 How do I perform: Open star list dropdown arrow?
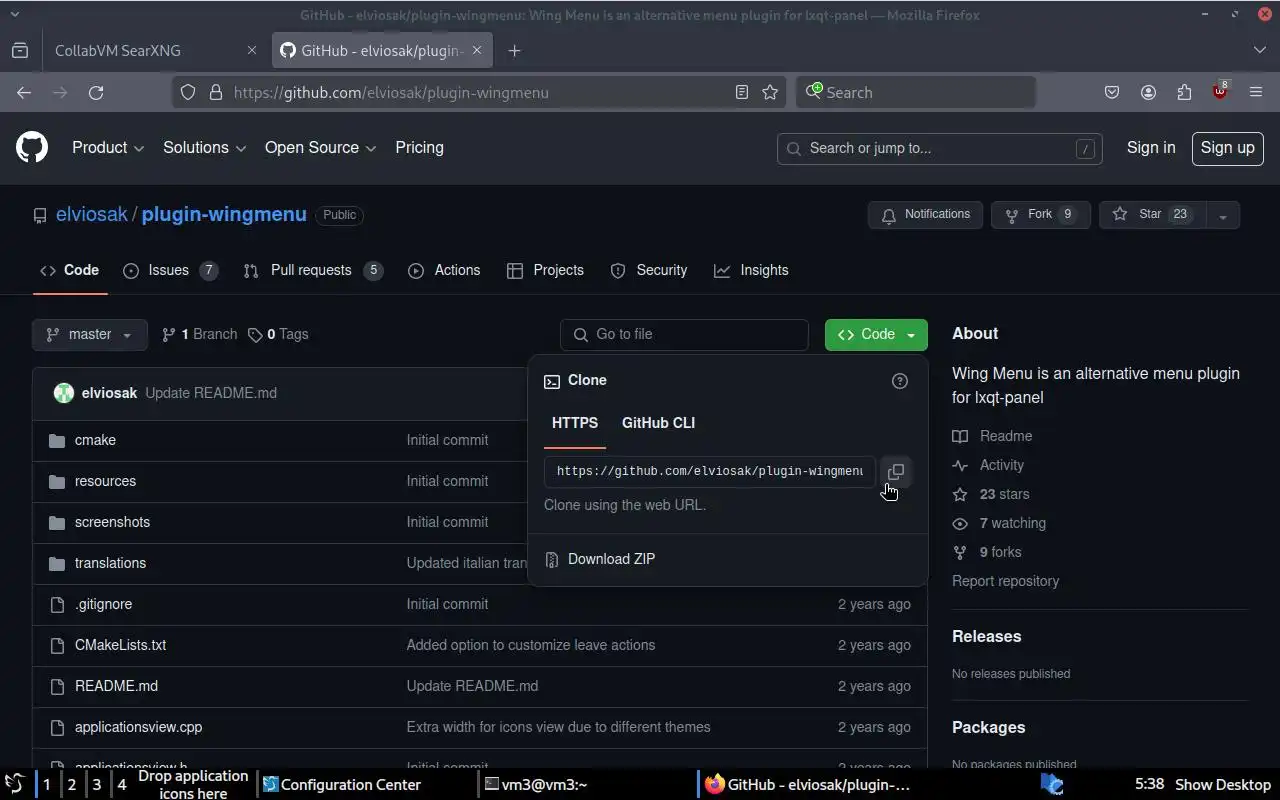[1222, 215]
